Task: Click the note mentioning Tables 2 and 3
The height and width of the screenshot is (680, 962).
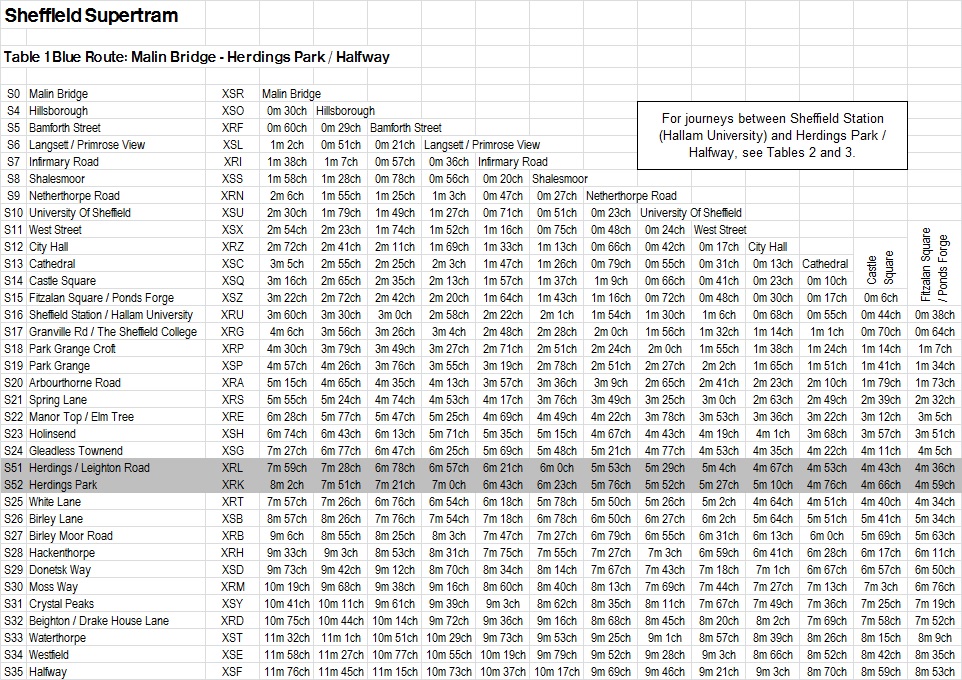Action: tap(772, 135)
